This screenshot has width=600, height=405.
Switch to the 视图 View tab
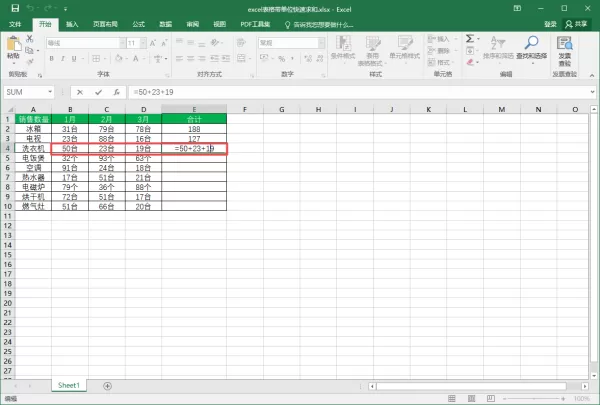pos(219,24)
